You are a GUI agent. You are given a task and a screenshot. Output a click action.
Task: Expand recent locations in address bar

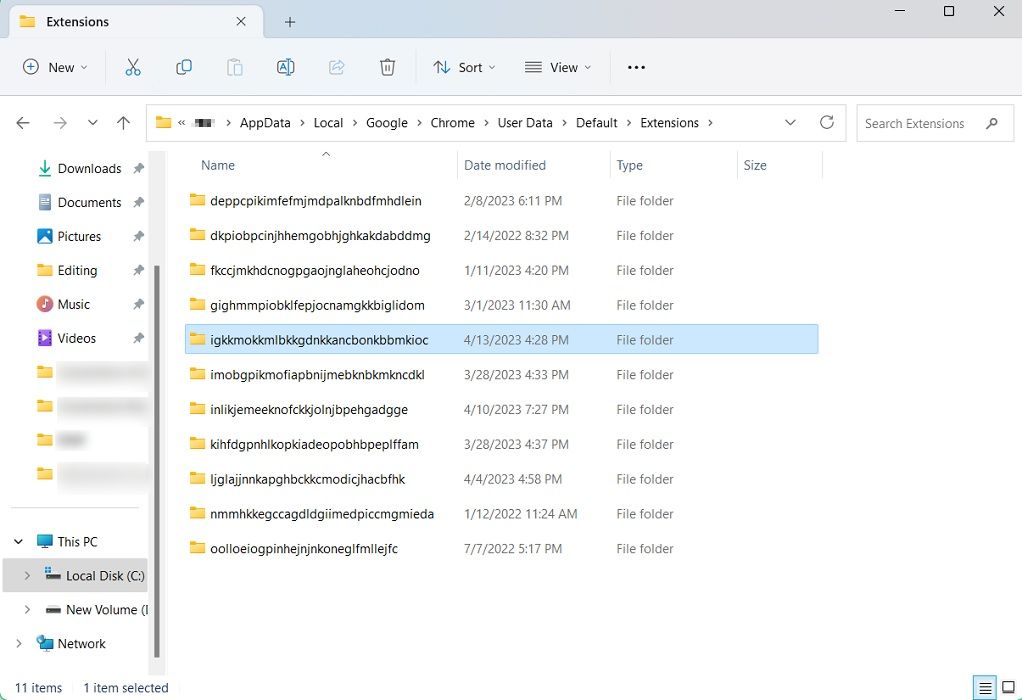tap(790, 123)
